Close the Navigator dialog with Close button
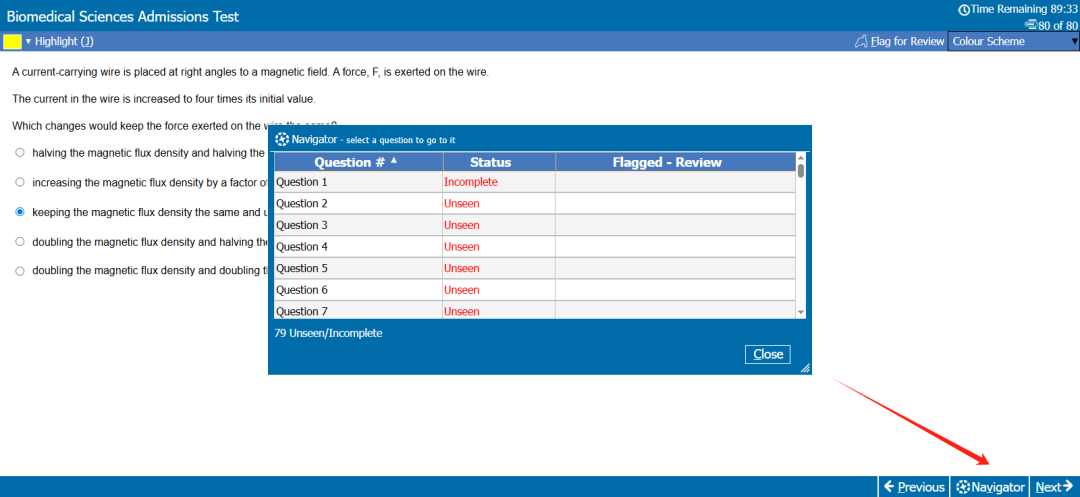Image resolution: width=1080 pixels, height=497 pixels. click(768, 354)
